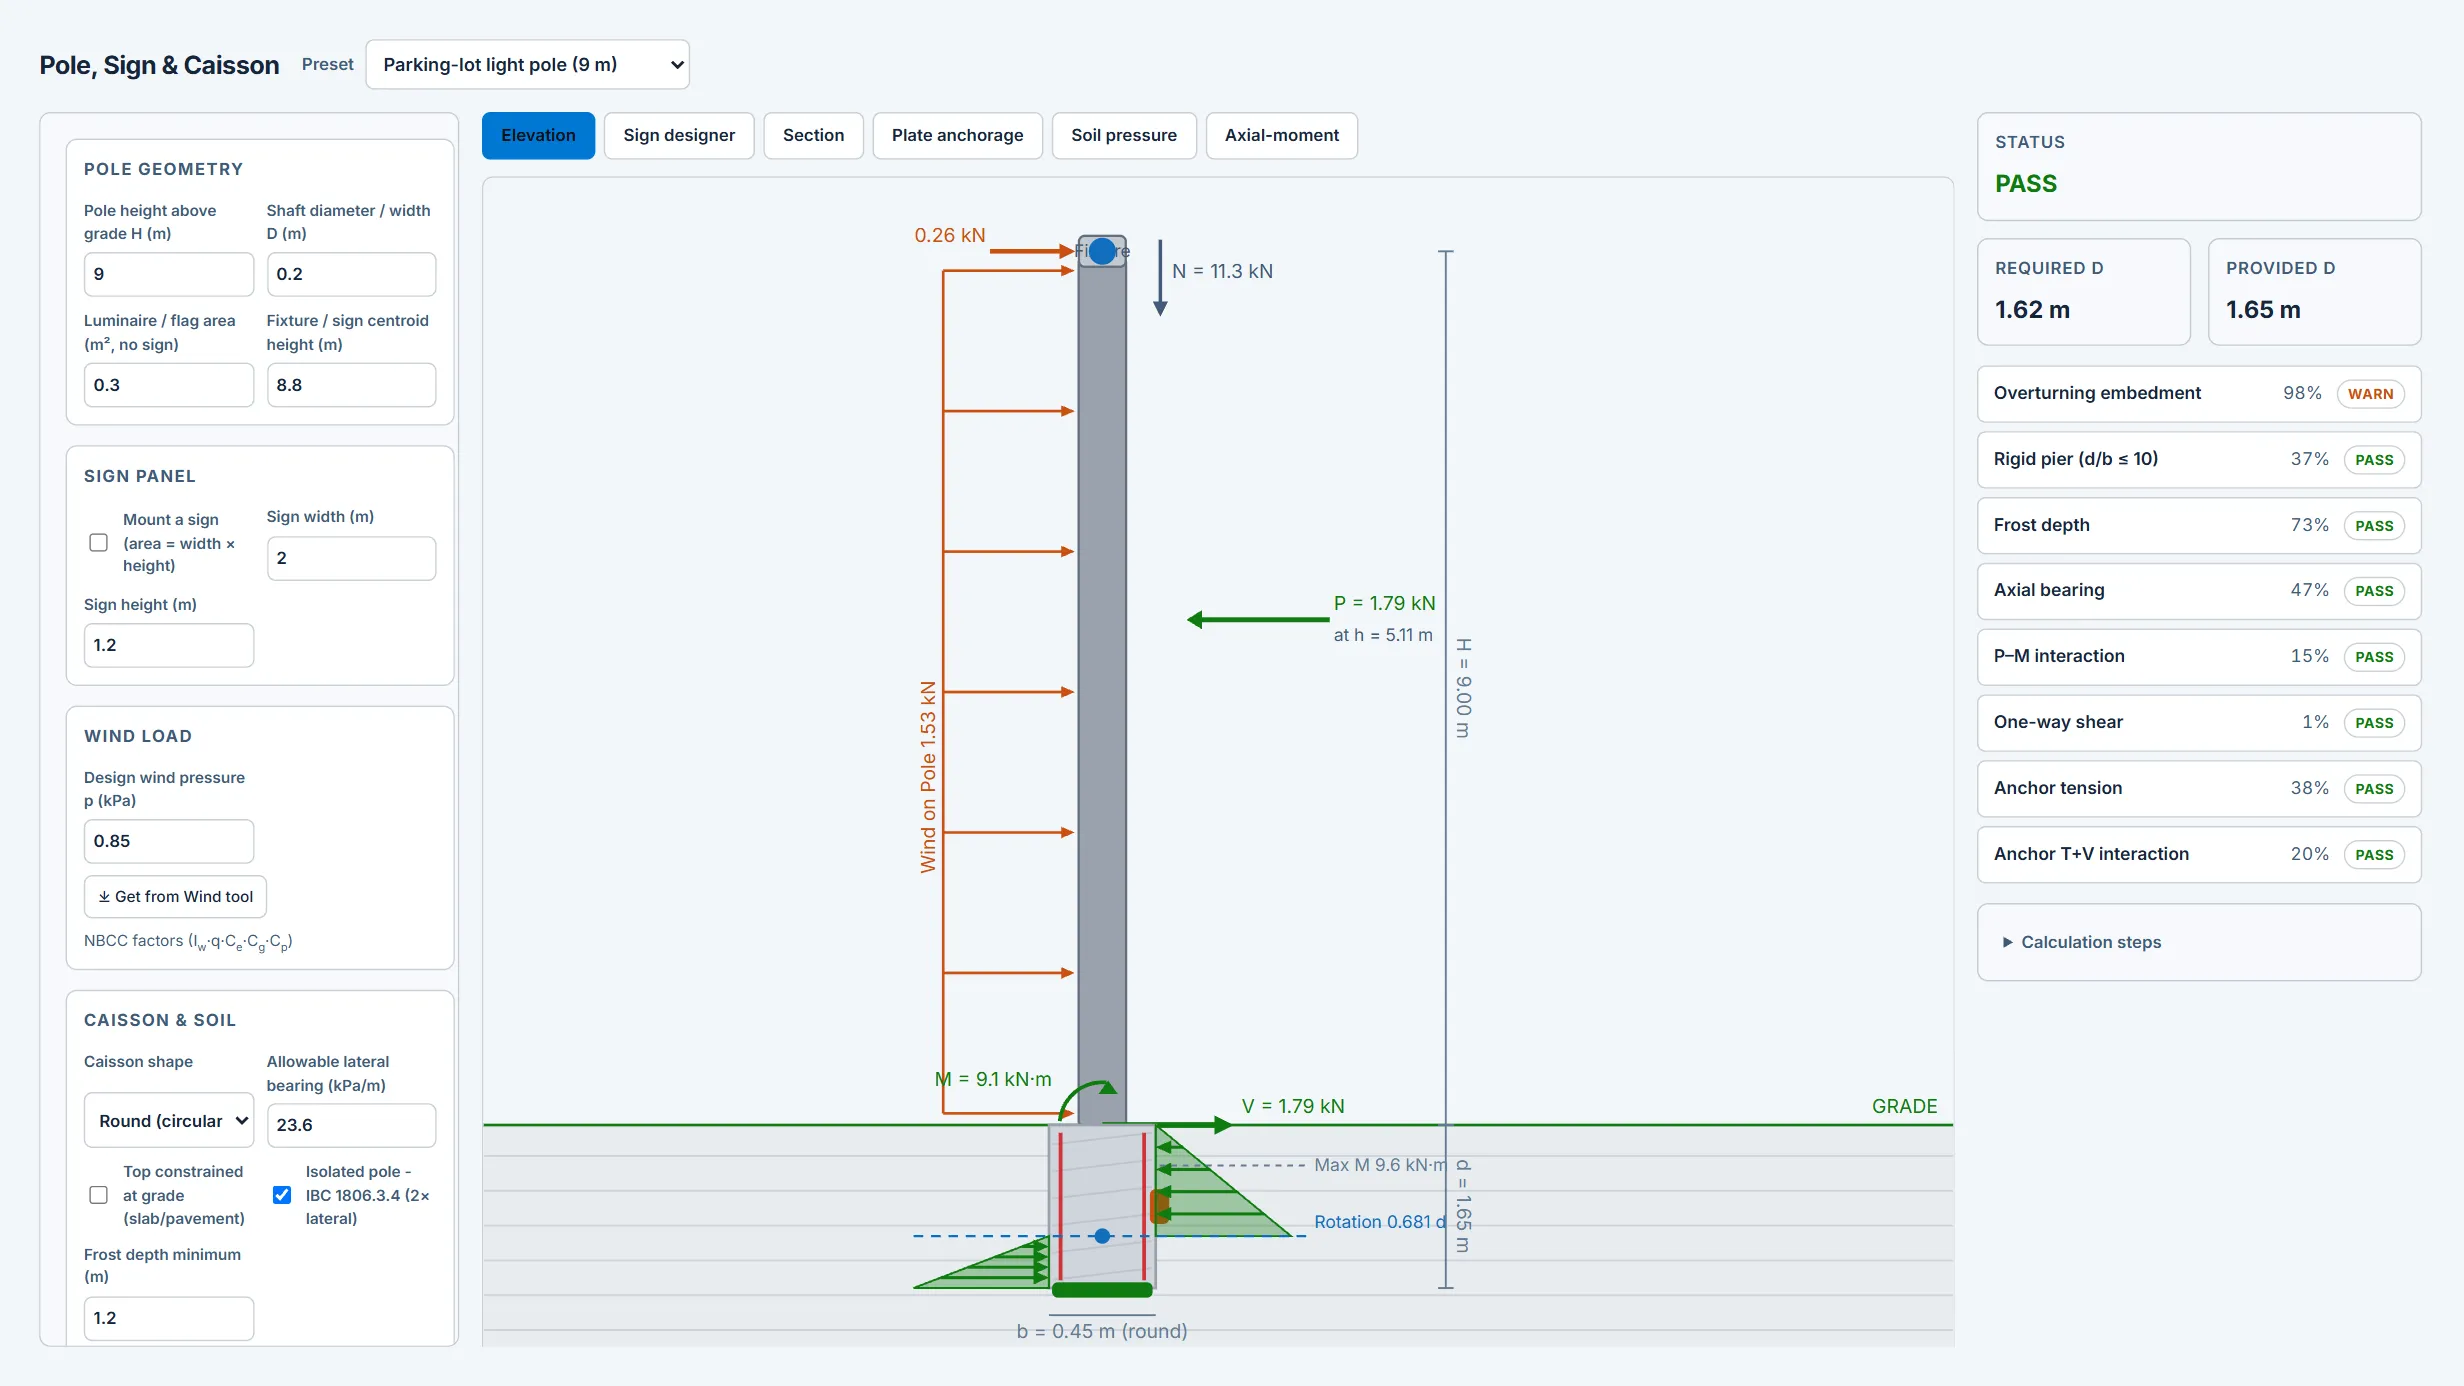Edit the Sign height field

pyautogui.click(x=168, y=645)
